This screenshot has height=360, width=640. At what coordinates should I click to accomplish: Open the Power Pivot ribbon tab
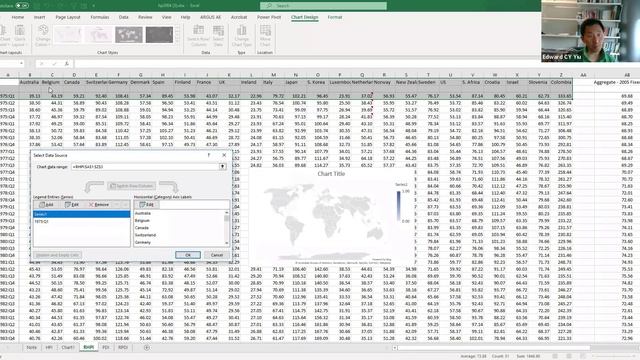tap(269, 17)
